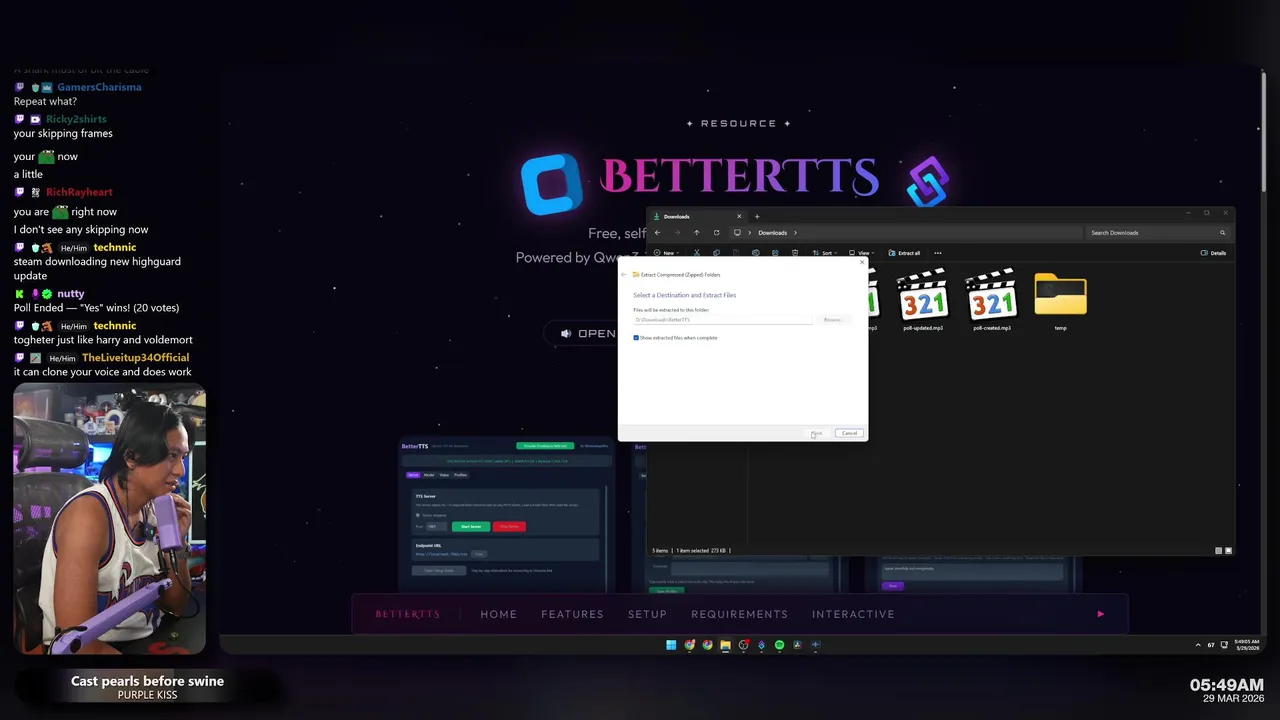Click Extract all in Explorer toolbar
Viewport: 1280px width, 720px height.
tap(904, 253)
